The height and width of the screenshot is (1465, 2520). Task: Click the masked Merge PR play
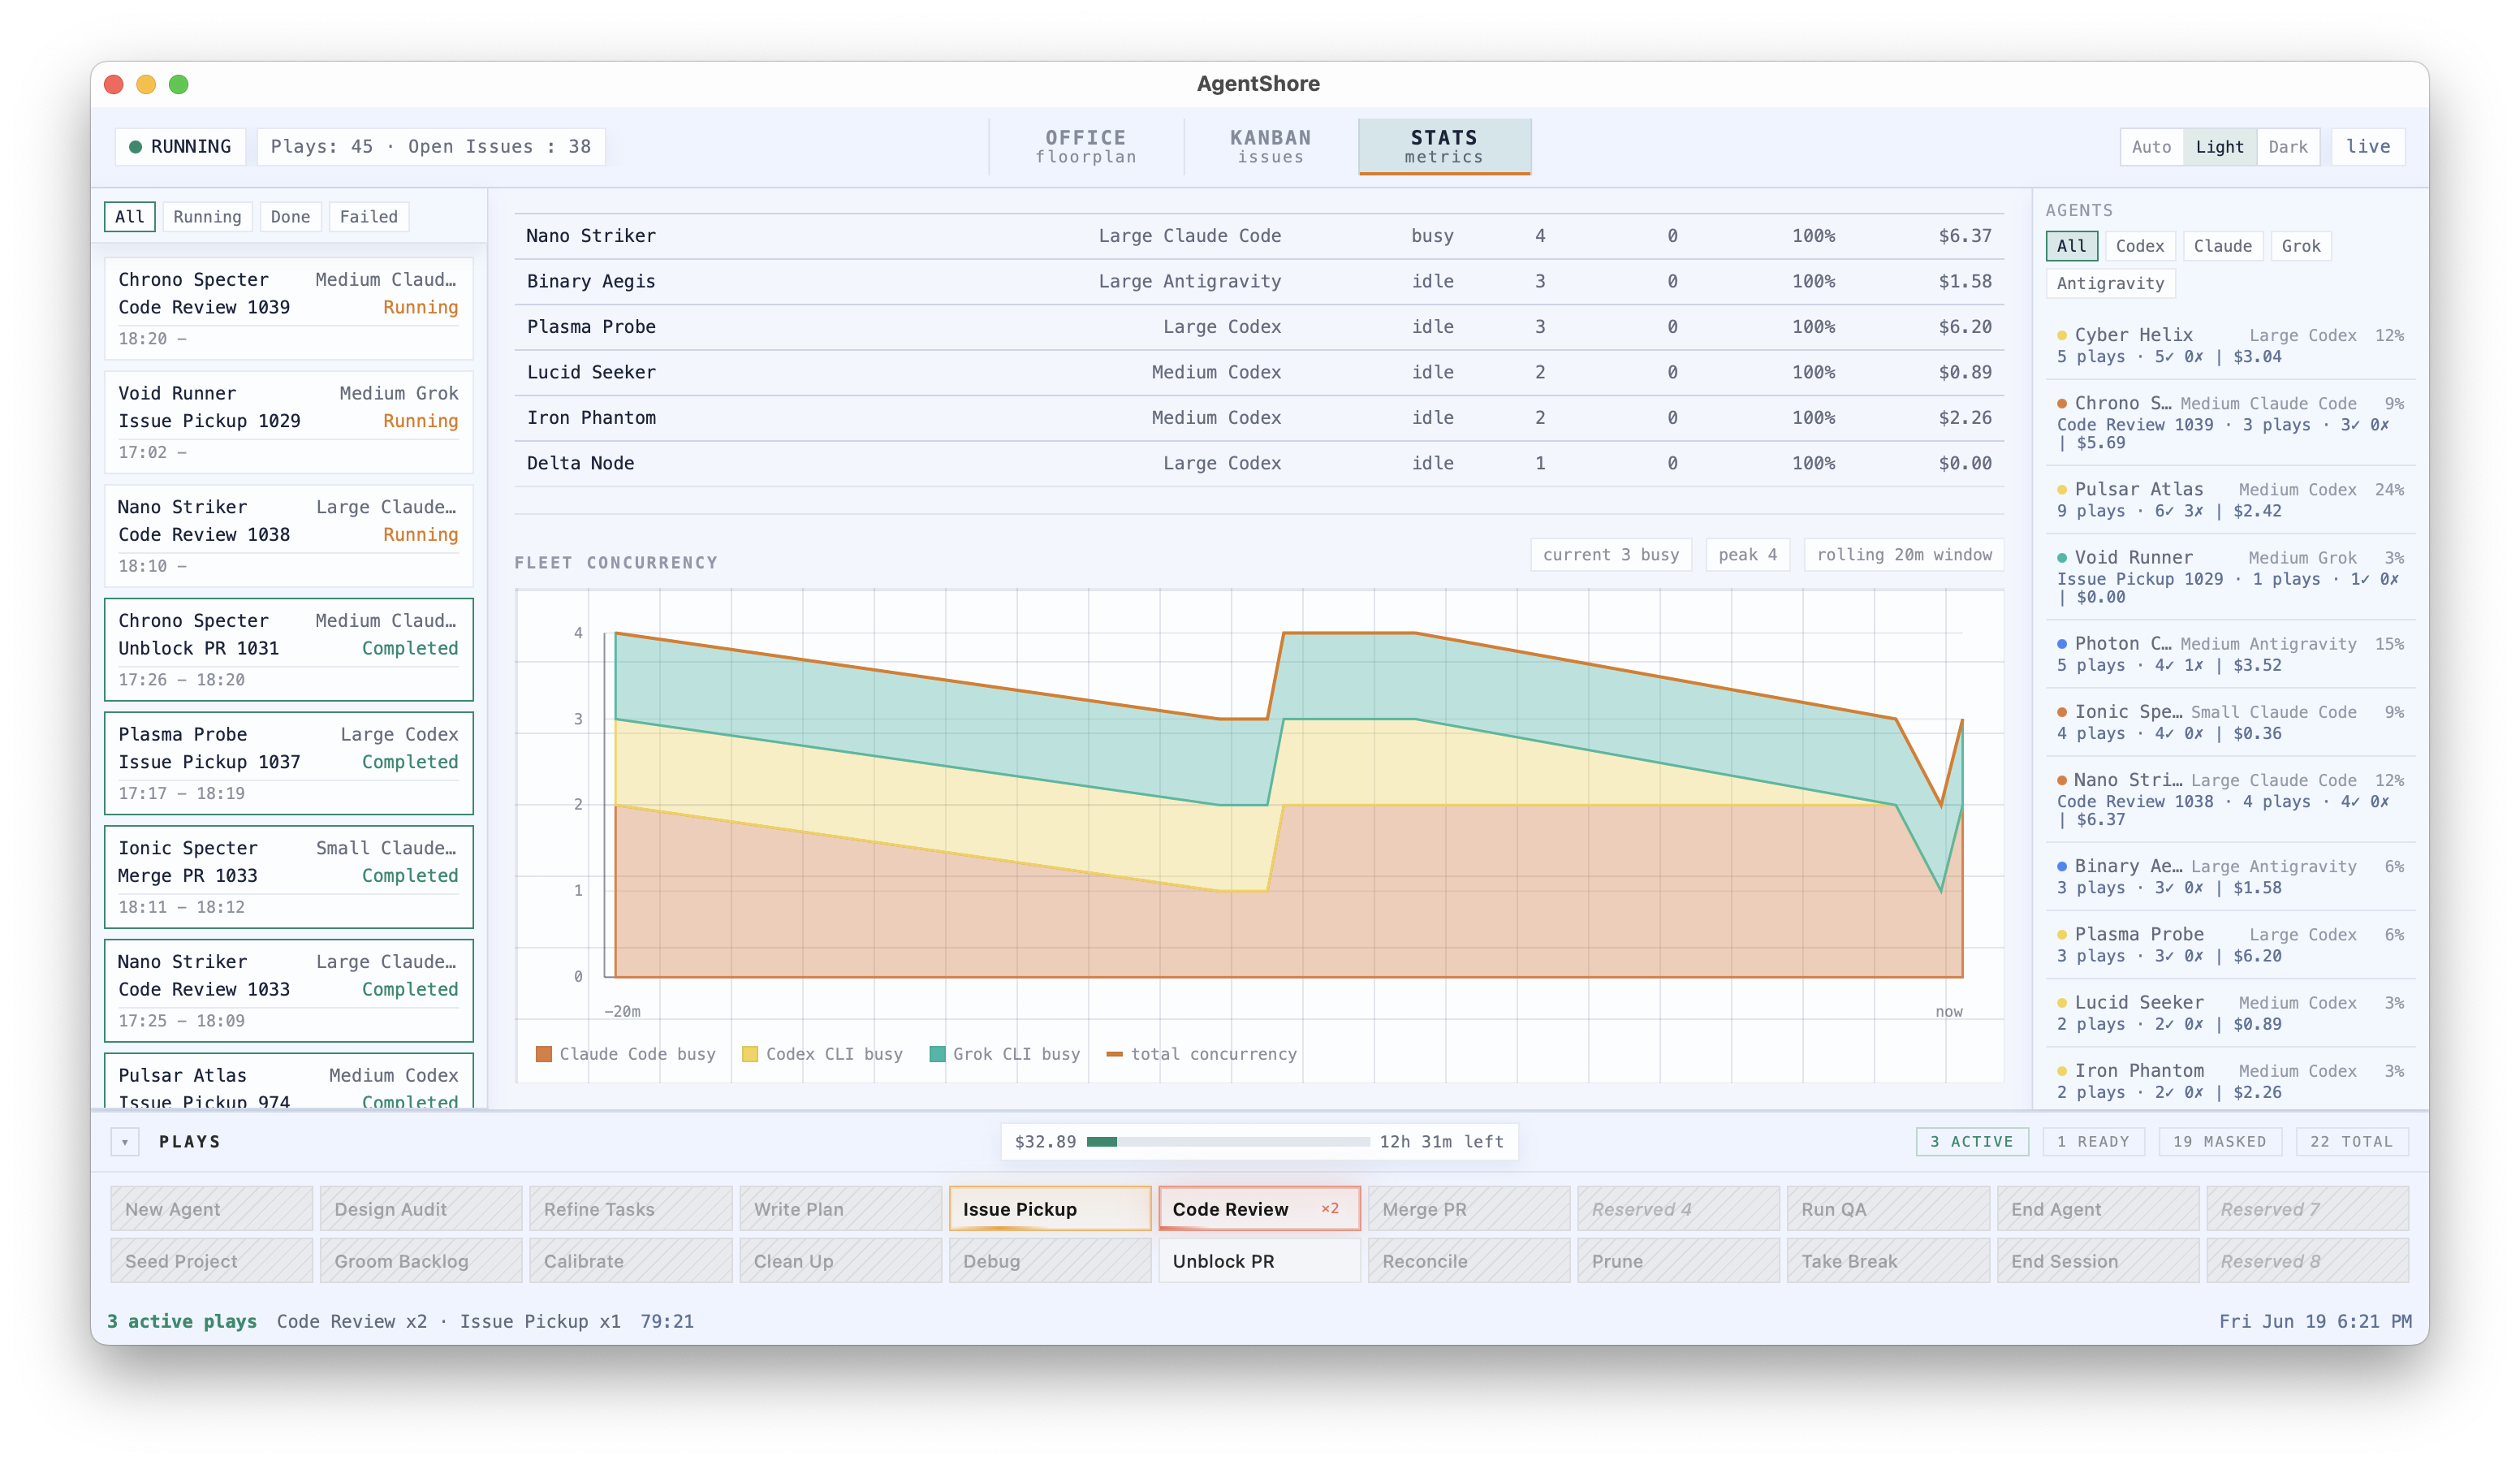click(1469, 1209)
